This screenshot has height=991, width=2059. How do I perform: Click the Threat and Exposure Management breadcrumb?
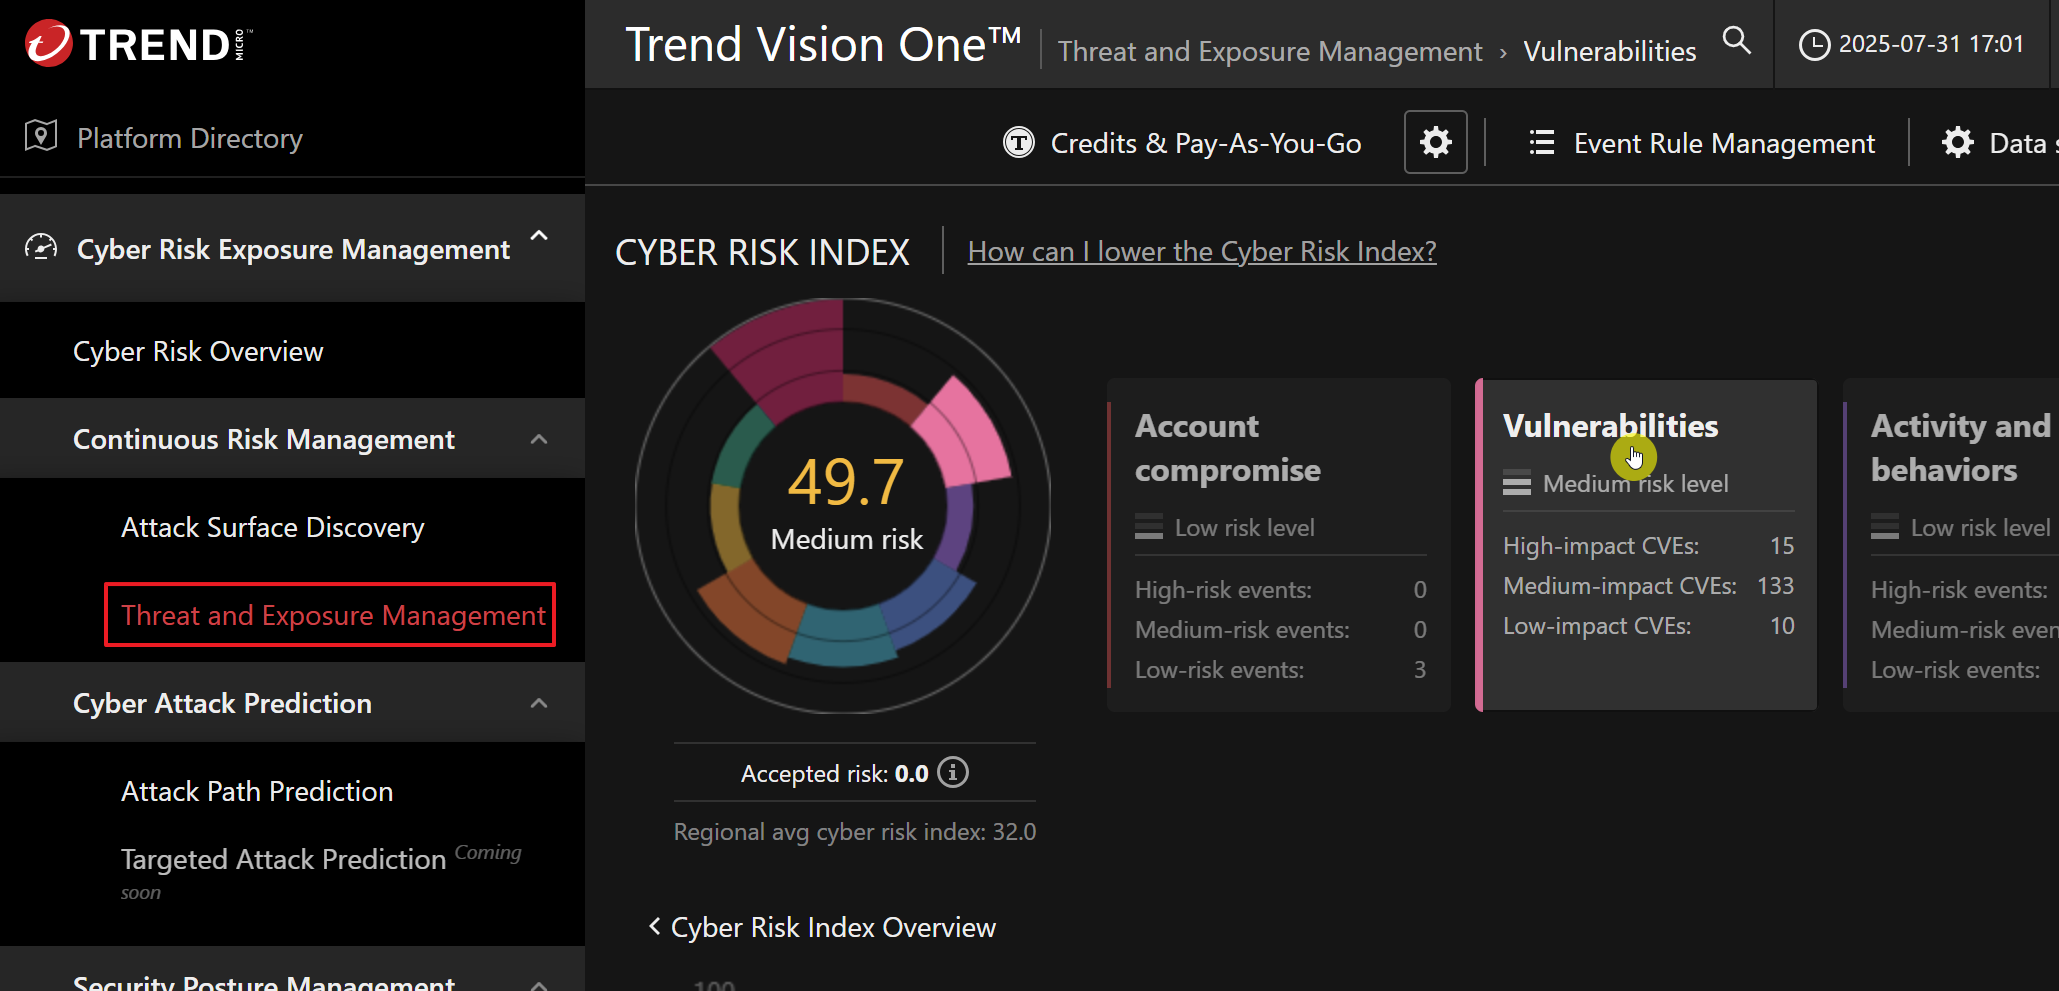(x=1269, y=52)
